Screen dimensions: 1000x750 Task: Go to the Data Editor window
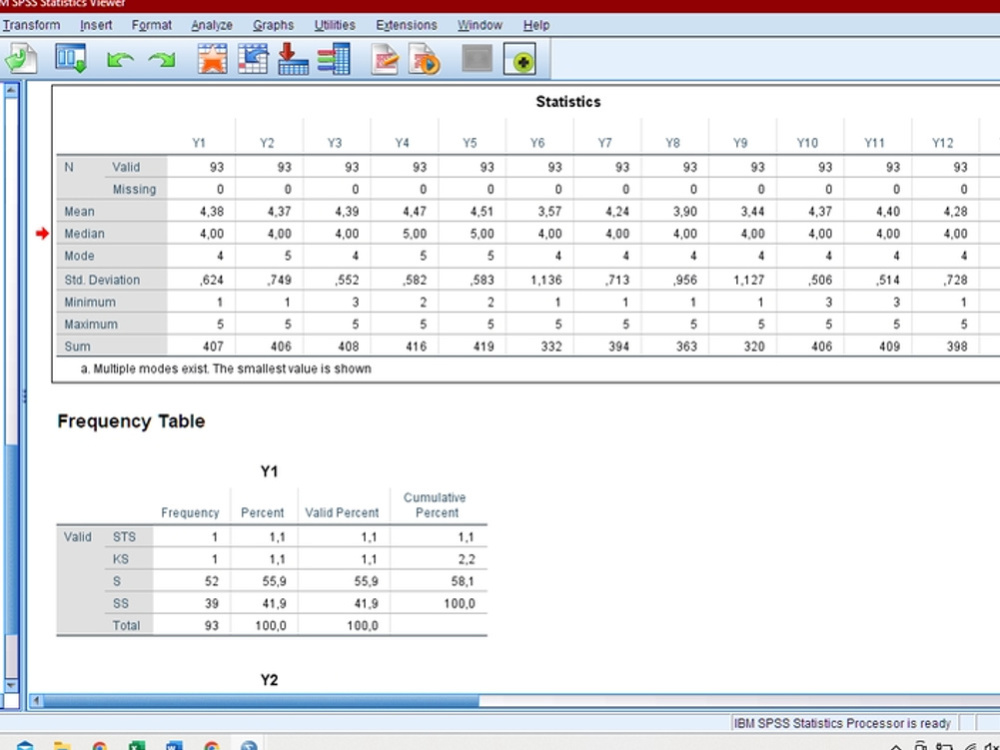70,59
